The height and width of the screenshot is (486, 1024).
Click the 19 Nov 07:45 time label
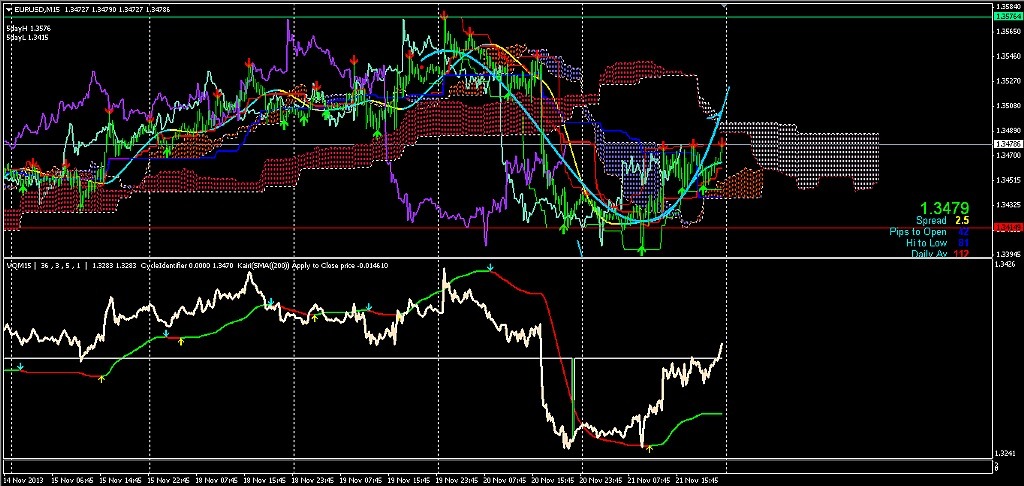(x=360, y=480)
